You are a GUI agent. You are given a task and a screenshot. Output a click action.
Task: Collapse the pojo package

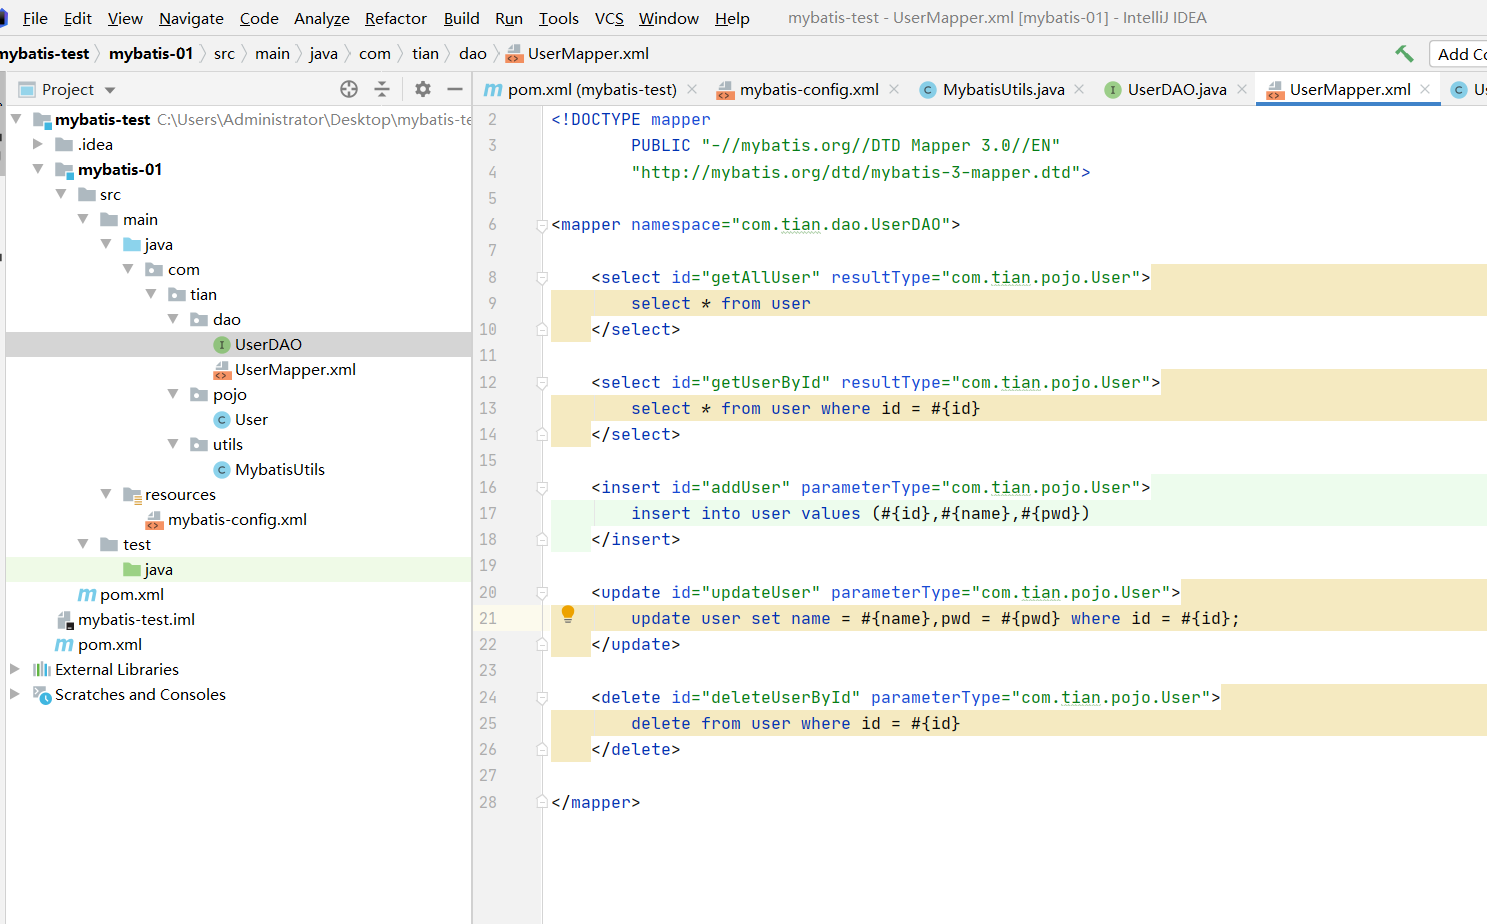pyautogui.click(x=173, y=394)
